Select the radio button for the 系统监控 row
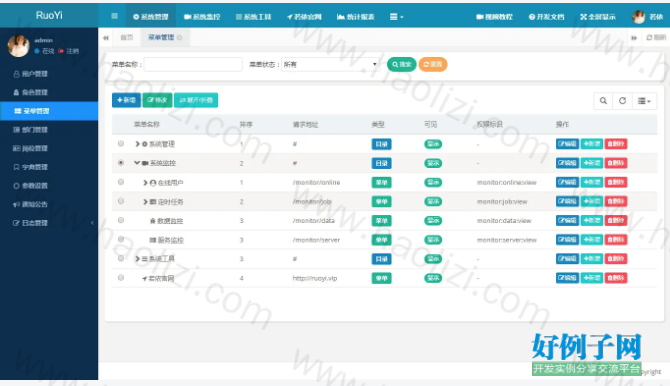Viewport: 670px width, 386px height. tap(121, 163)
